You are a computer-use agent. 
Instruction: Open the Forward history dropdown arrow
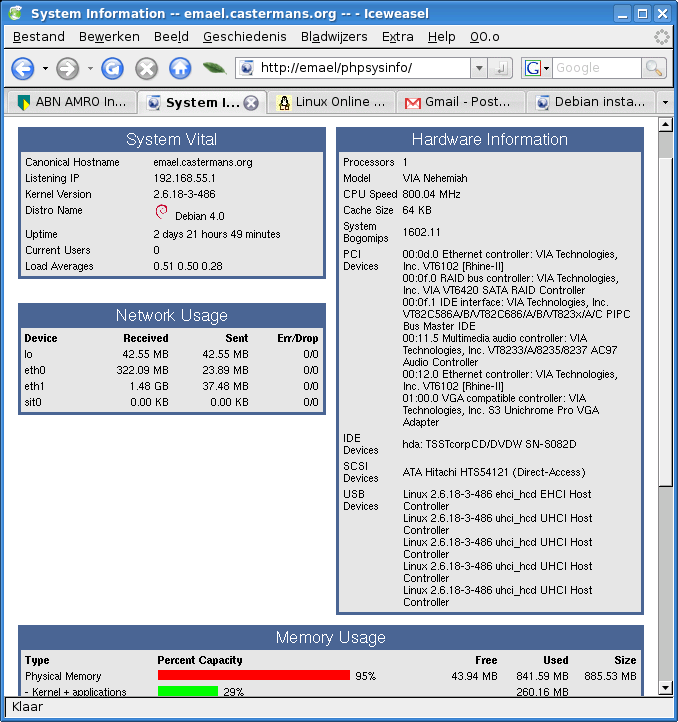(90, 69)
